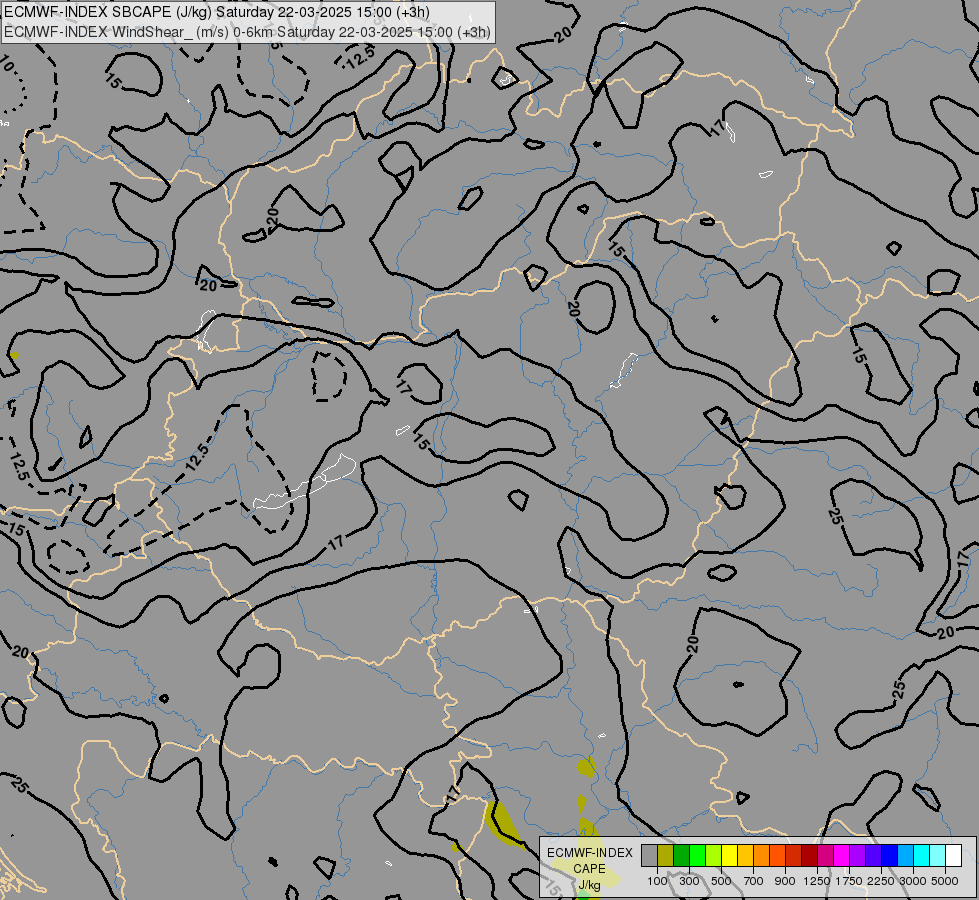
Task: Pick the dark red swatch left of 1250
Action: pyautogui.click(x=810, y=856)
